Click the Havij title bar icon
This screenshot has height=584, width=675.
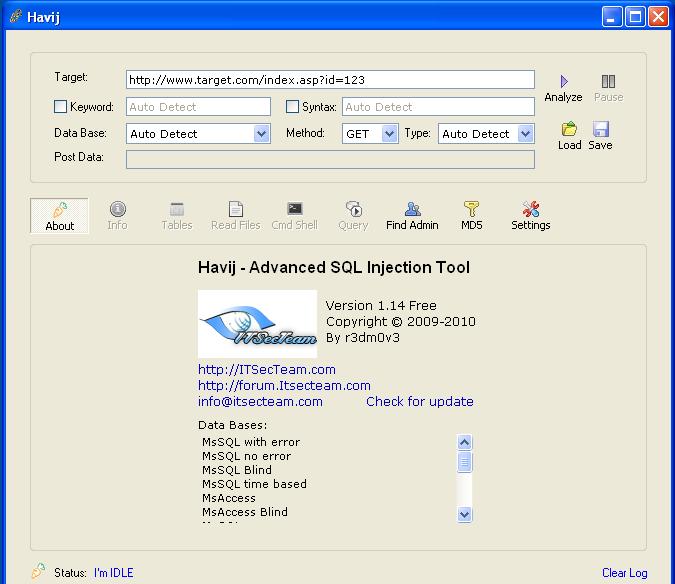[x=16, y=16]
